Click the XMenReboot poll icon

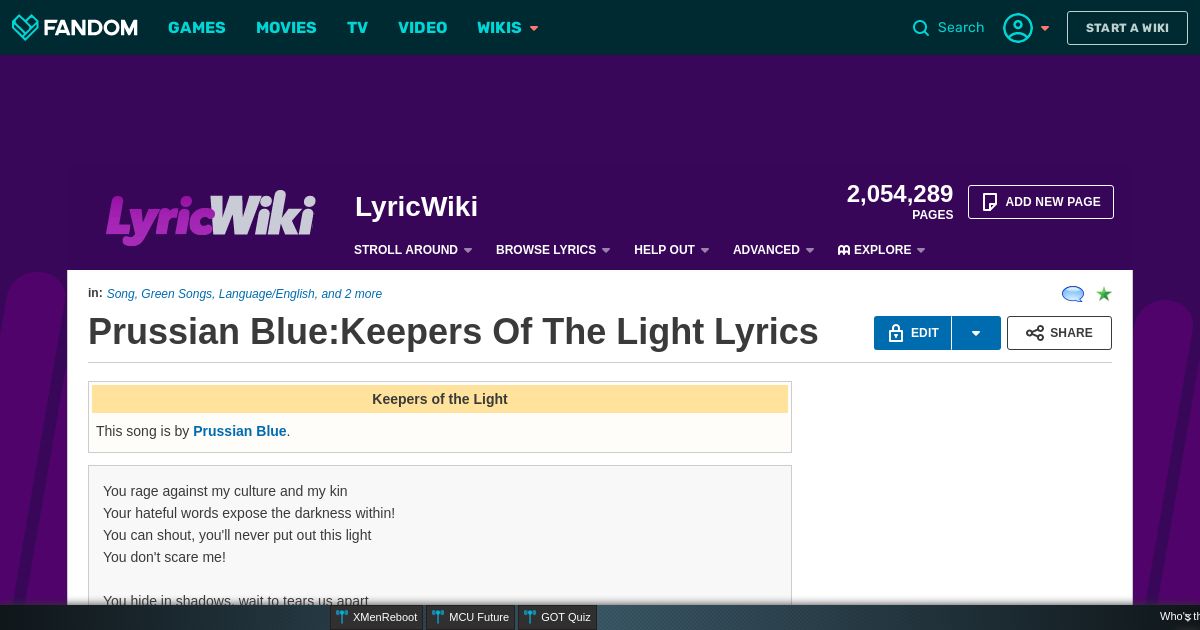point(342,617)
